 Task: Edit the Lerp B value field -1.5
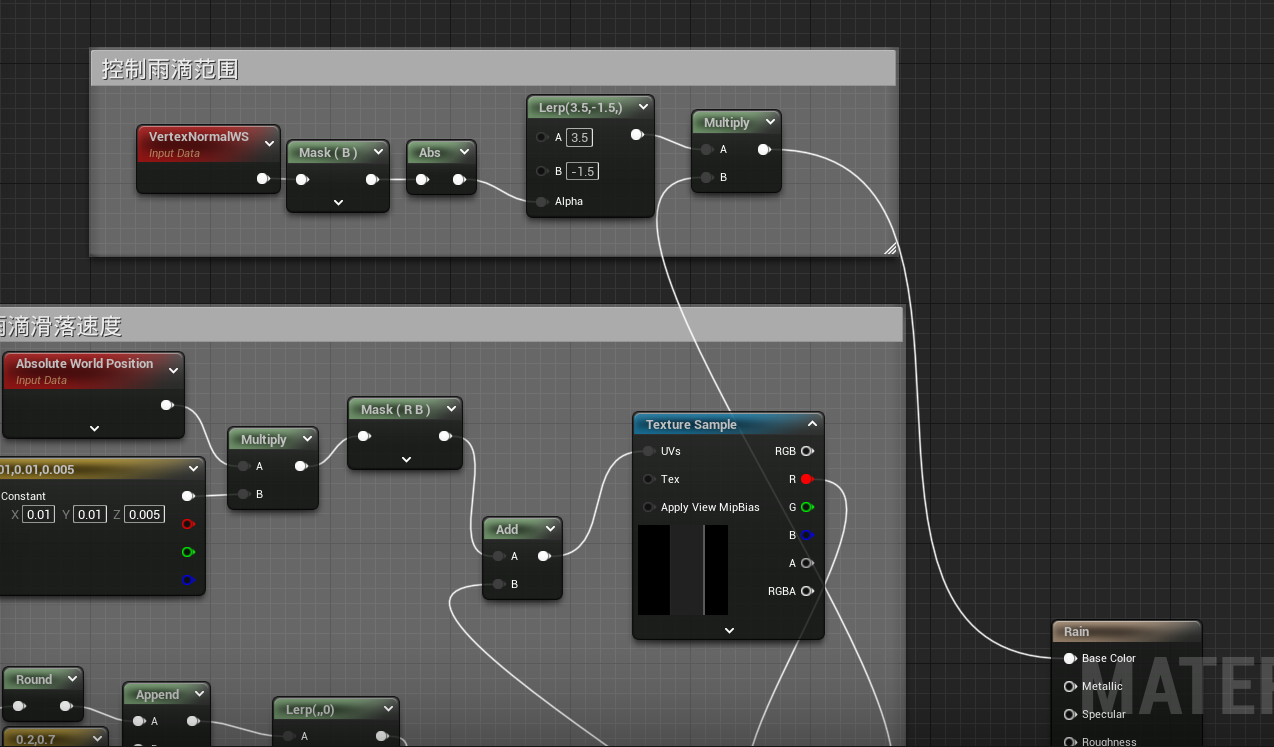coord(583,171)
